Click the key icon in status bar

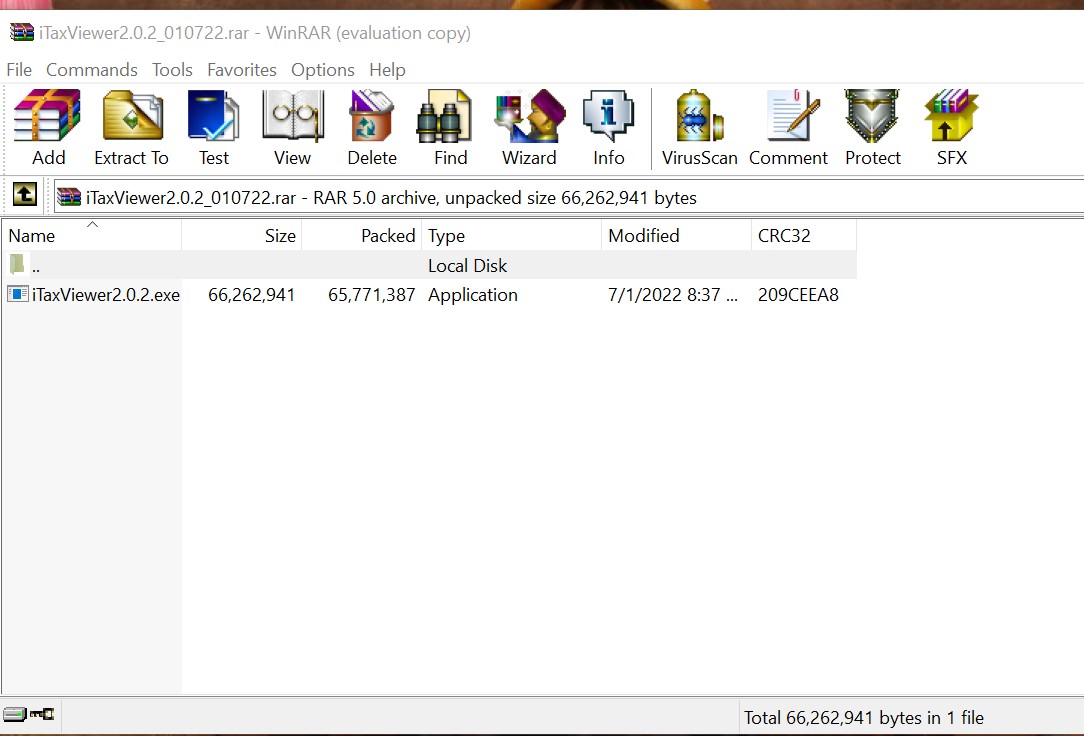42,714
